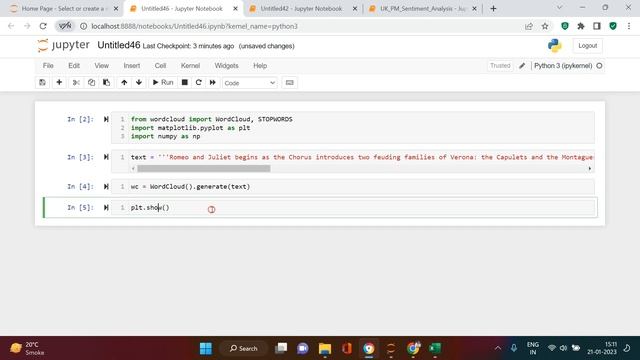Viewport: 640px width, 360px height.
Task: Open Chrome three-dot menu
Action: [x=629, y=26]
